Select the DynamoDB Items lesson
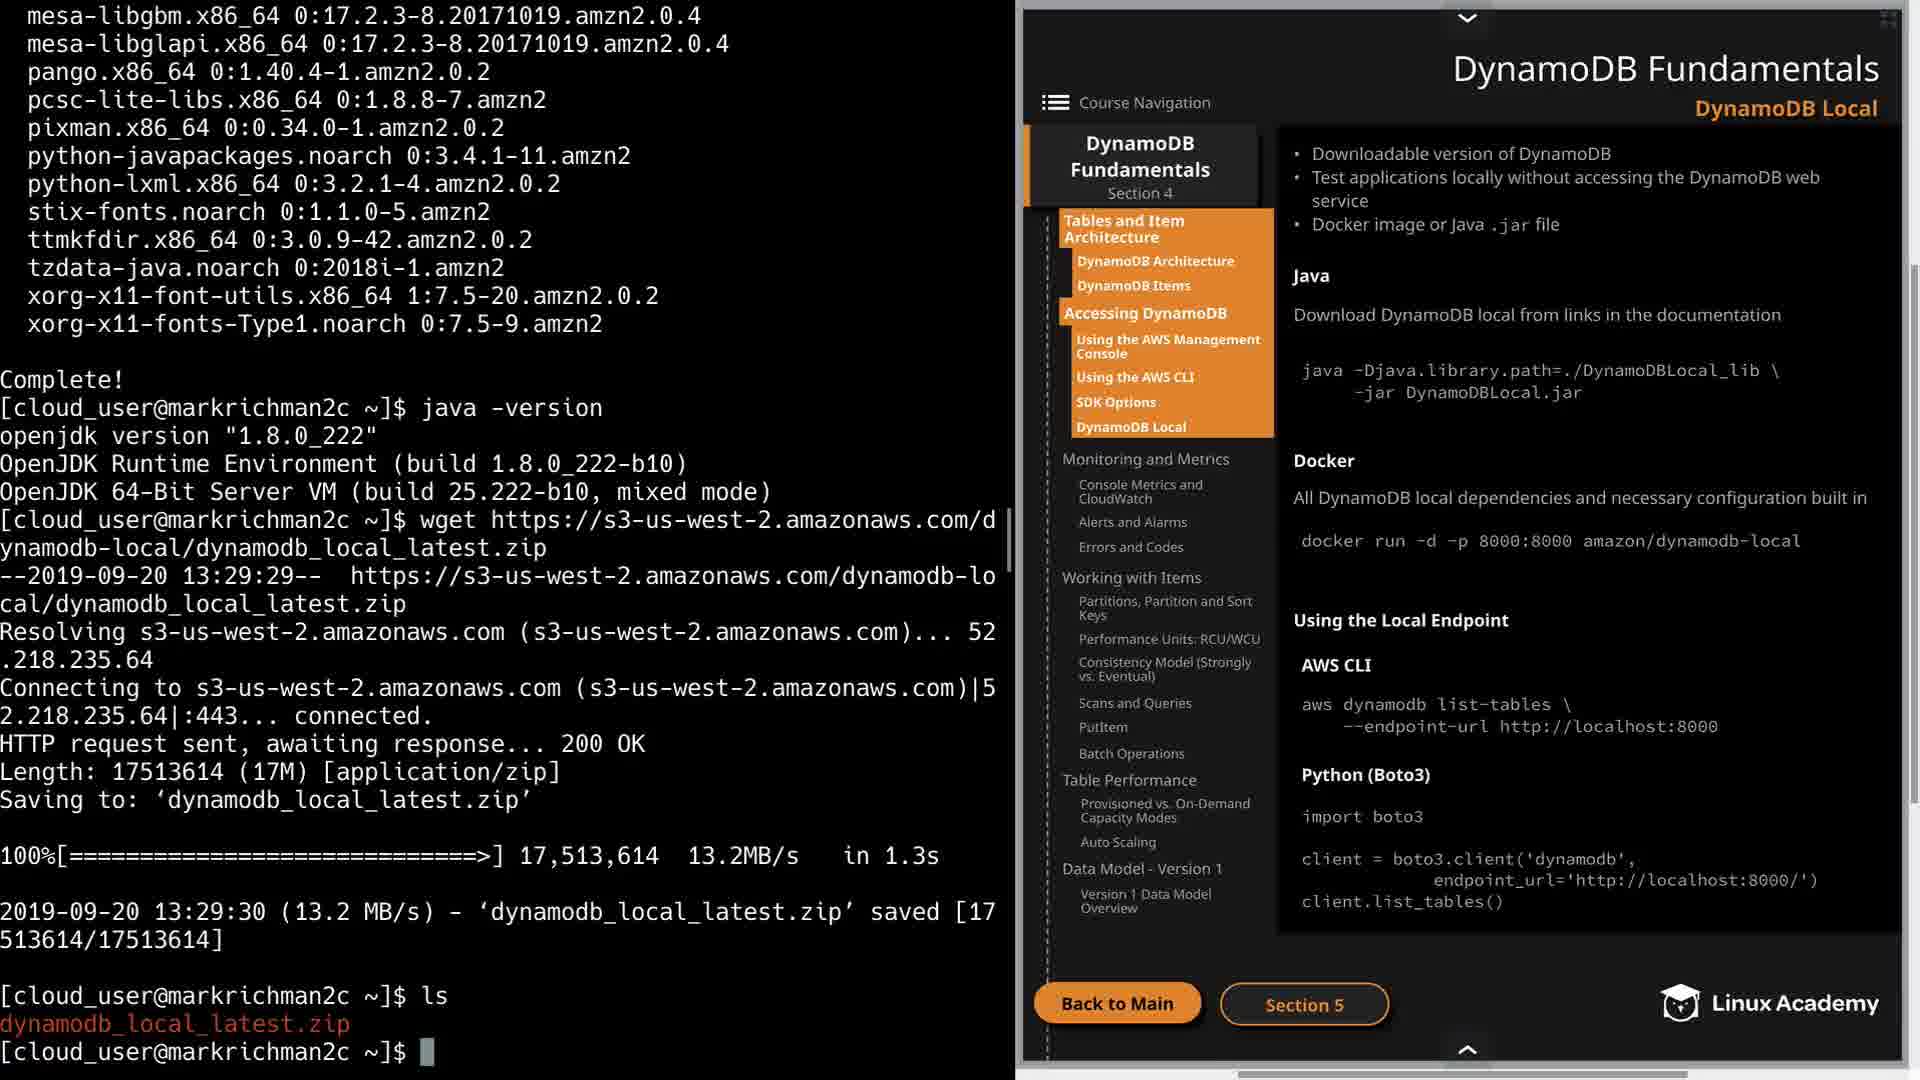 click(x=1133, y=286)
